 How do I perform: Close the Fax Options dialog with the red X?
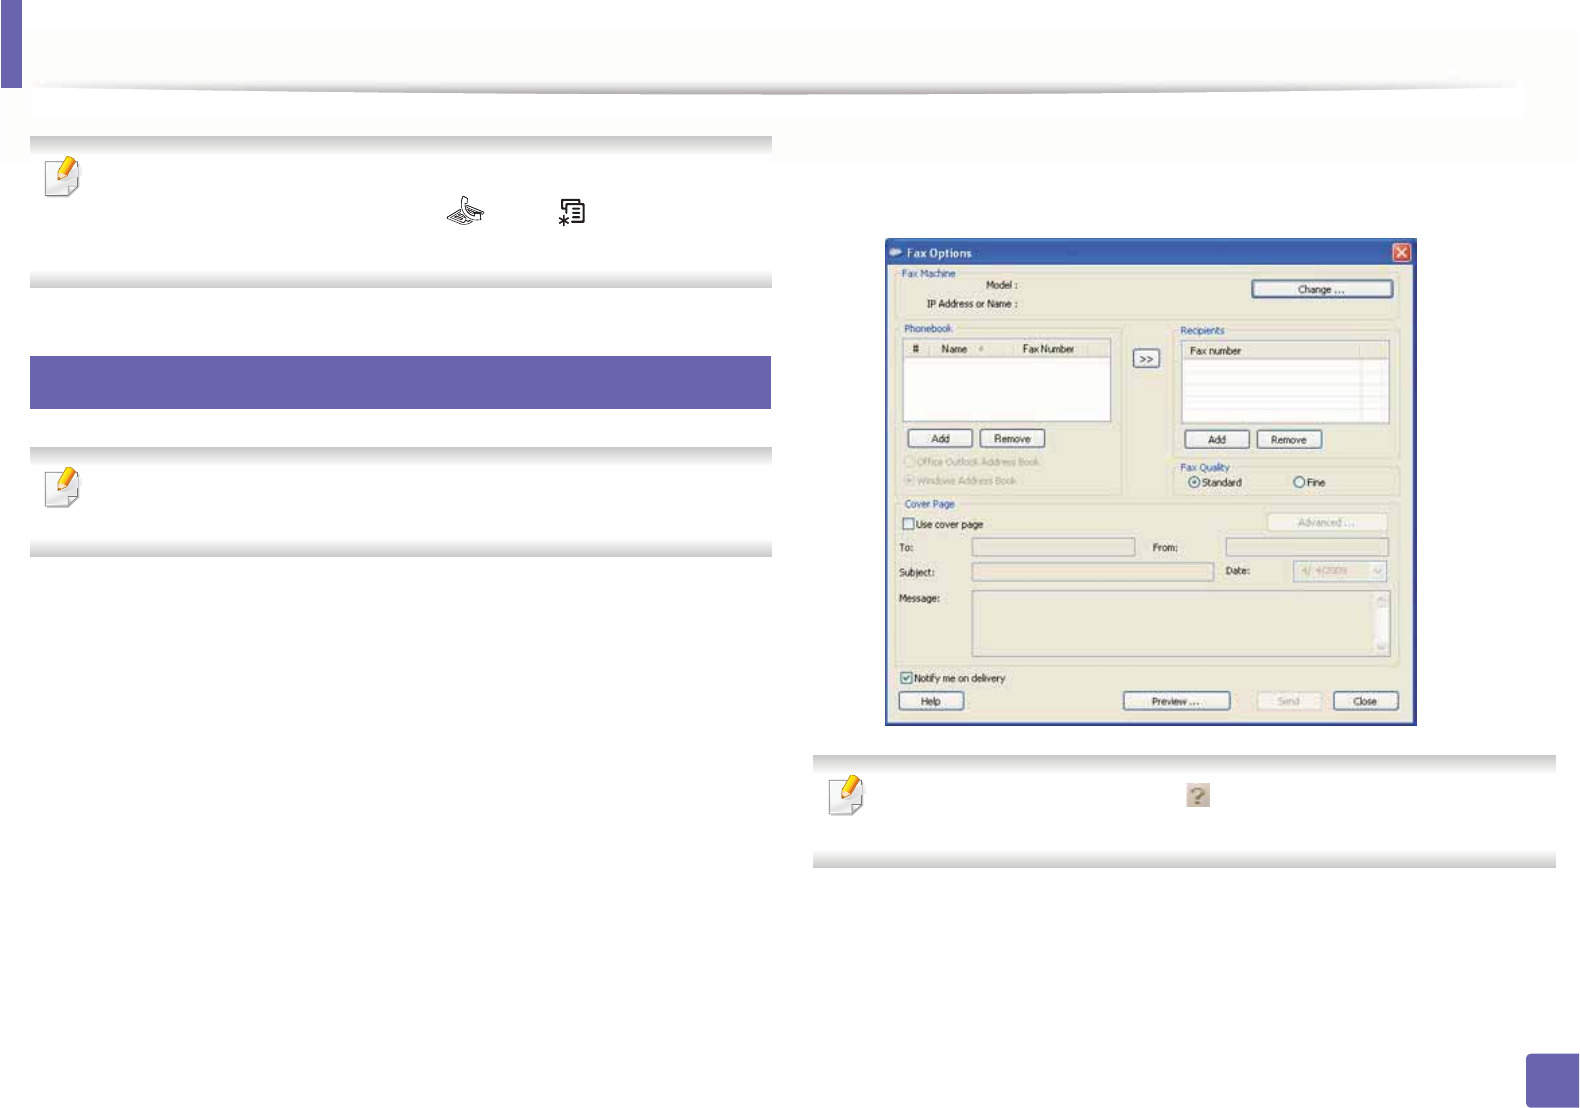pos(1401,252)
